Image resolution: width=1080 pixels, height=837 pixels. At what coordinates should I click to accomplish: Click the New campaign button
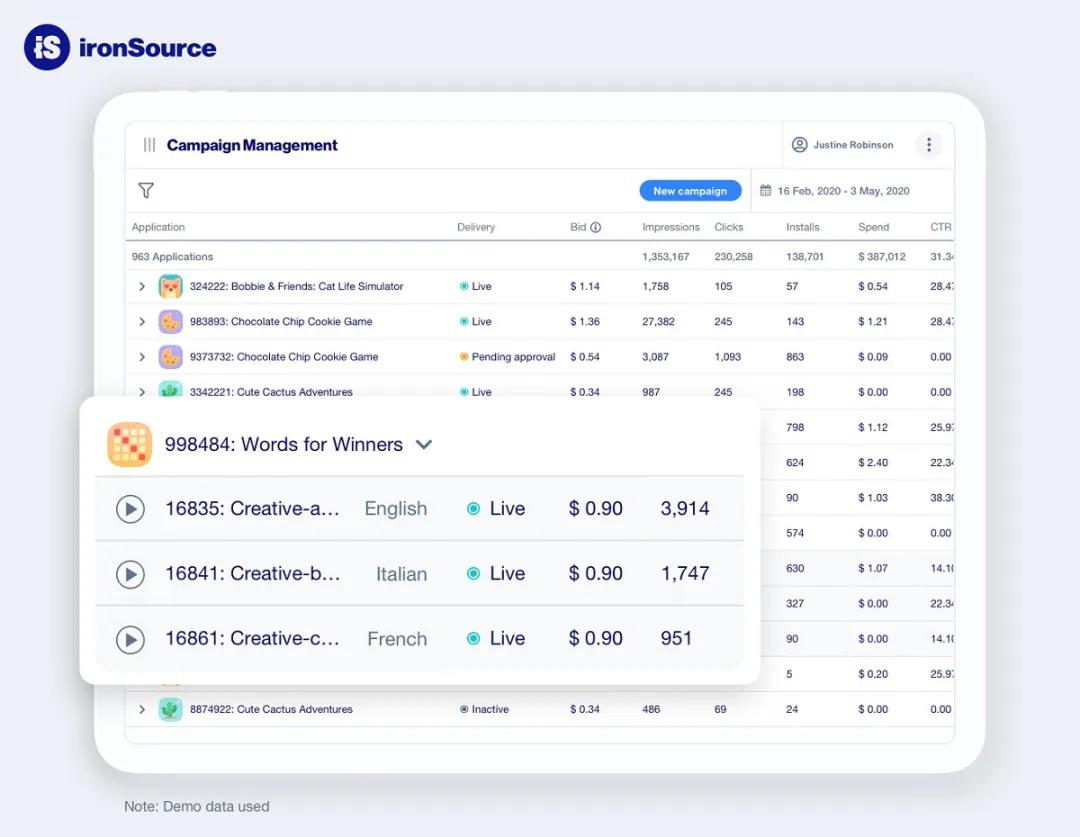pyautogui.click(x=690, y=191)
